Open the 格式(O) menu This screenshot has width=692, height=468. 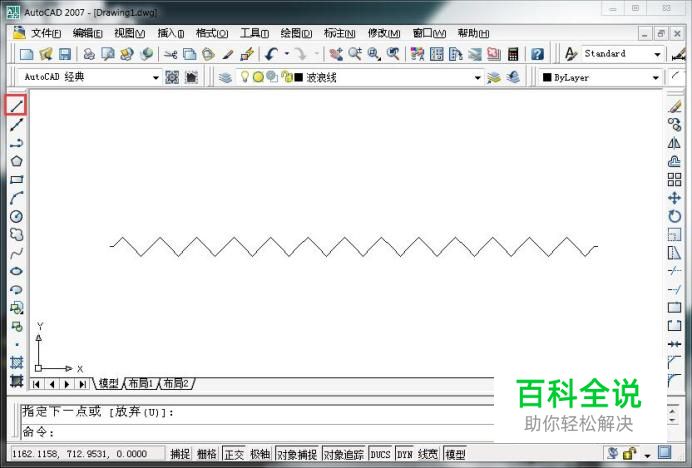212,33
